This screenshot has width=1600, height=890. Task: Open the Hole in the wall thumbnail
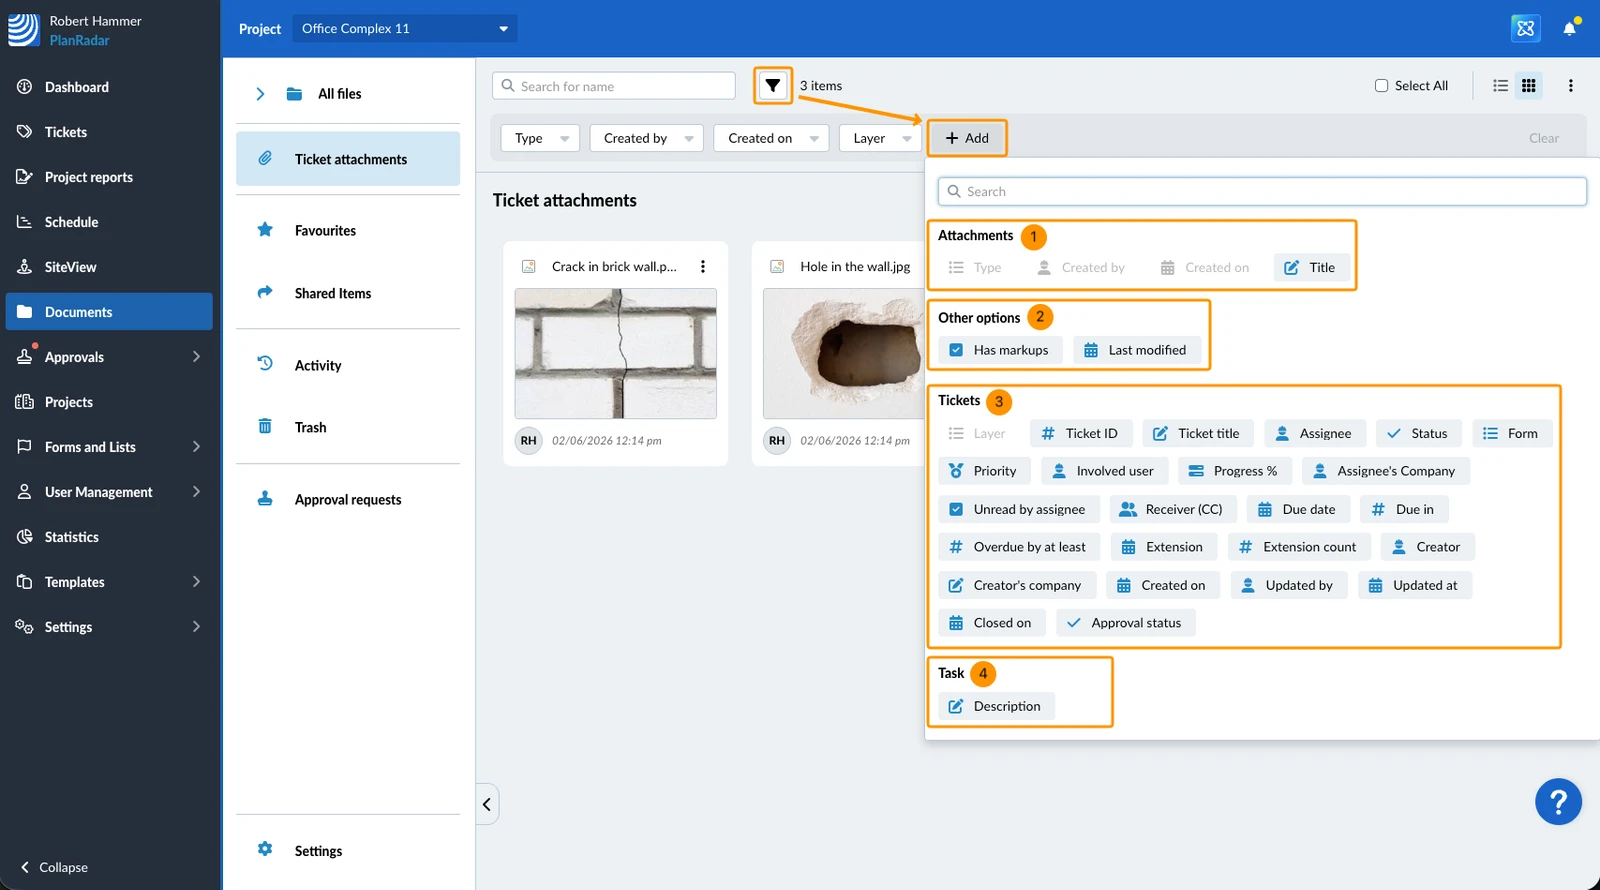click(844, 354)
